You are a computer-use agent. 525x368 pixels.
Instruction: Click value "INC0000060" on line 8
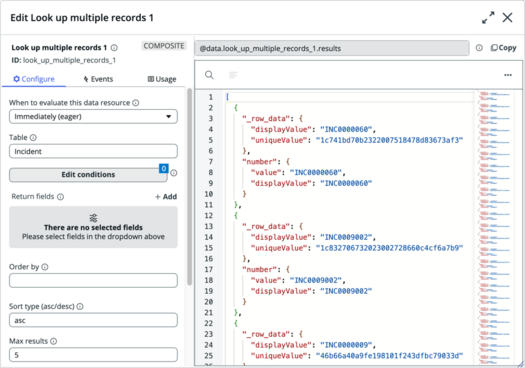point(316,172)
